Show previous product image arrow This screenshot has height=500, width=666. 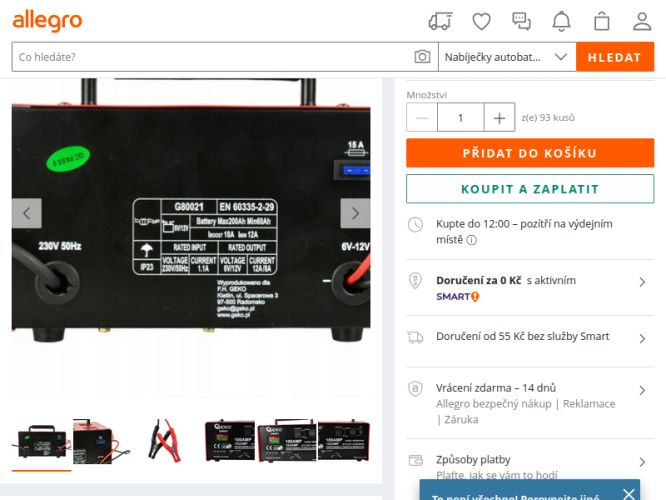coord(27,213)
